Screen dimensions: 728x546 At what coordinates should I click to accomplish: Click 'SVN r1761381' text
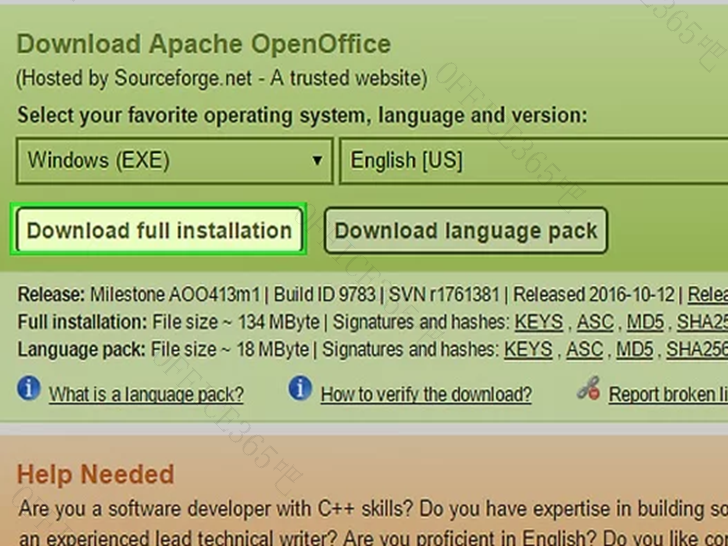coord(444,294)
